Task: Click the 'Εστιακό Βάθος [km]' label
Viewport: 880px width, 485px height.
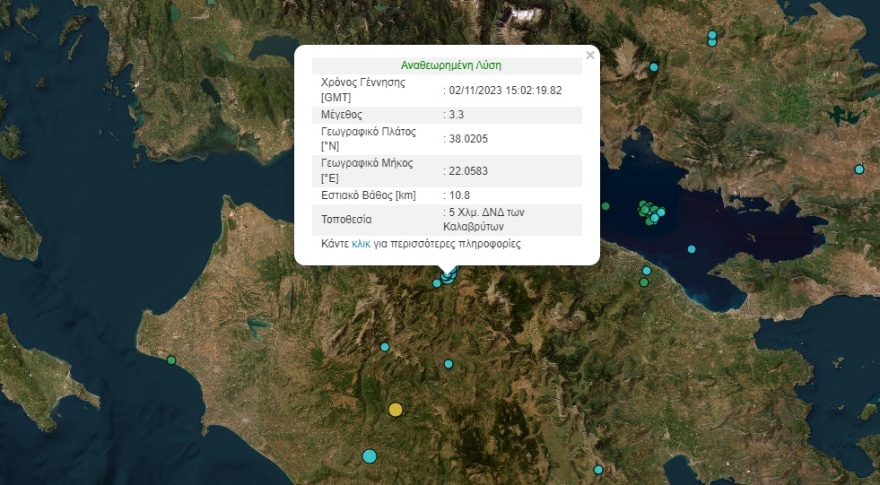Action: pos(369,195)
